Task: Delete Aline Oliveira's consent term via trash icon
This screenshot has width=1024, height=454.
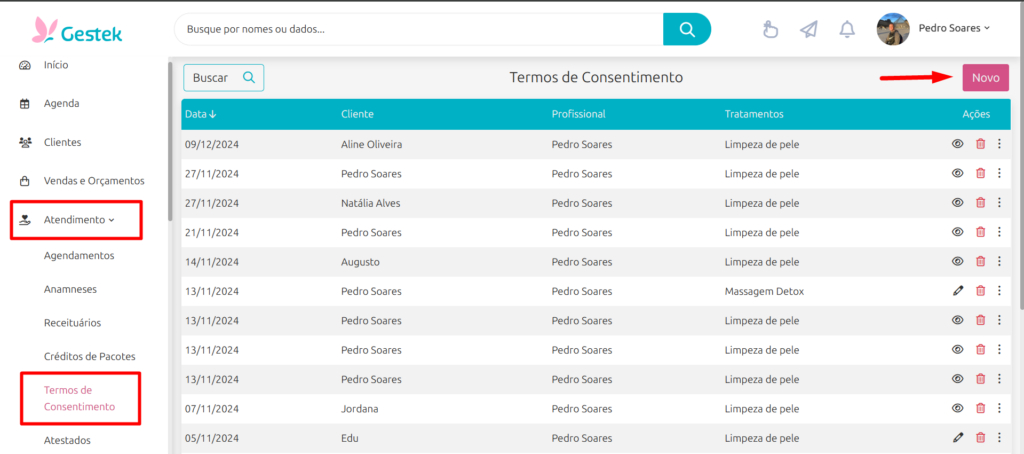Action: (980, 144)
